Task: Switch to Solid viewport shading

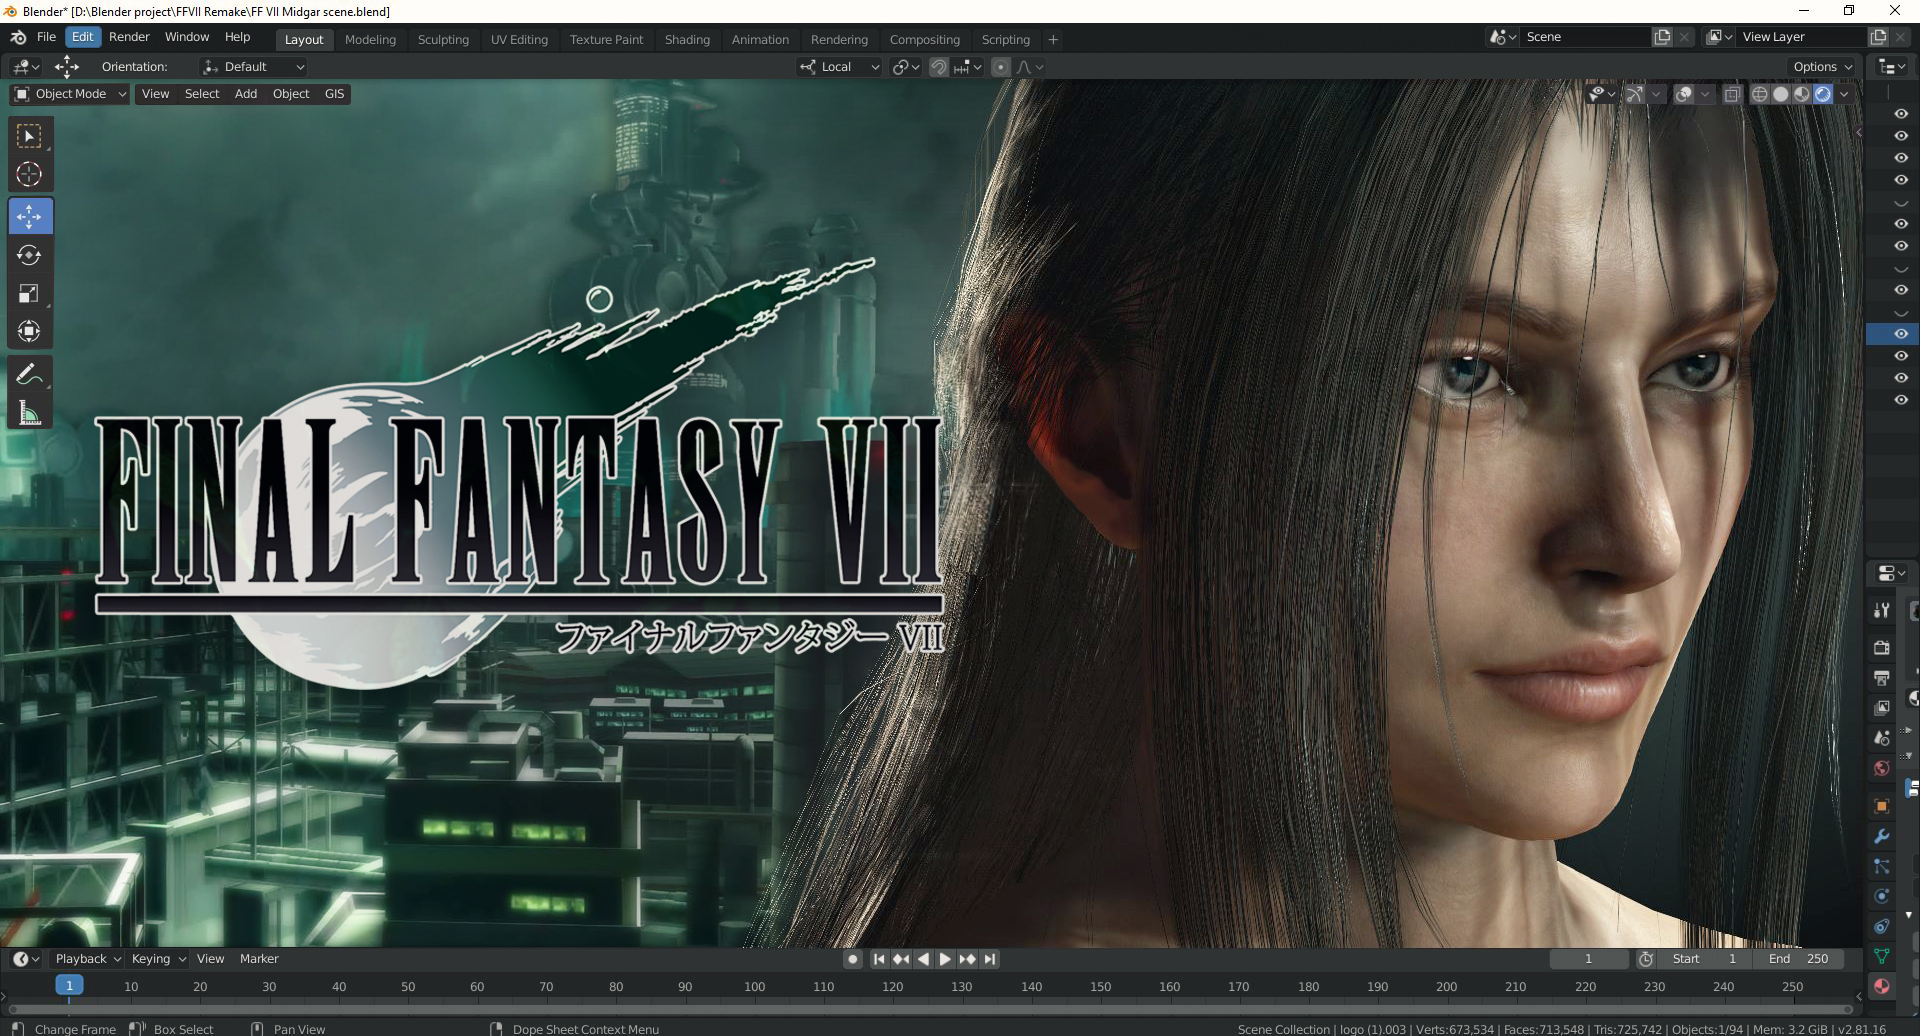Action: point(1781,94)
